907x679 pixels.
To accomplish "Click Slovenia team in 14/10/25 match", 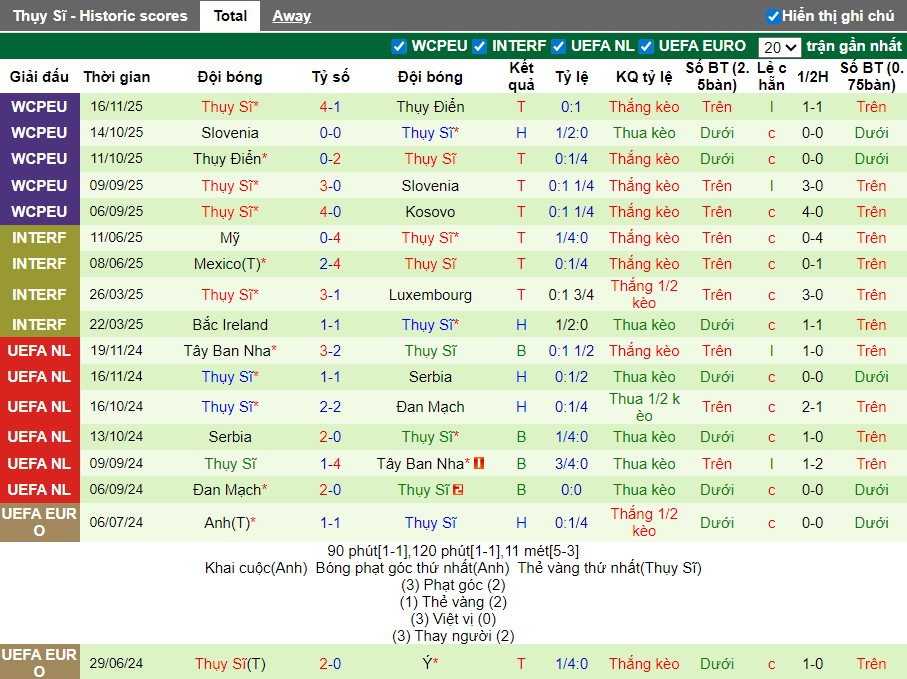I will (230, 133).
